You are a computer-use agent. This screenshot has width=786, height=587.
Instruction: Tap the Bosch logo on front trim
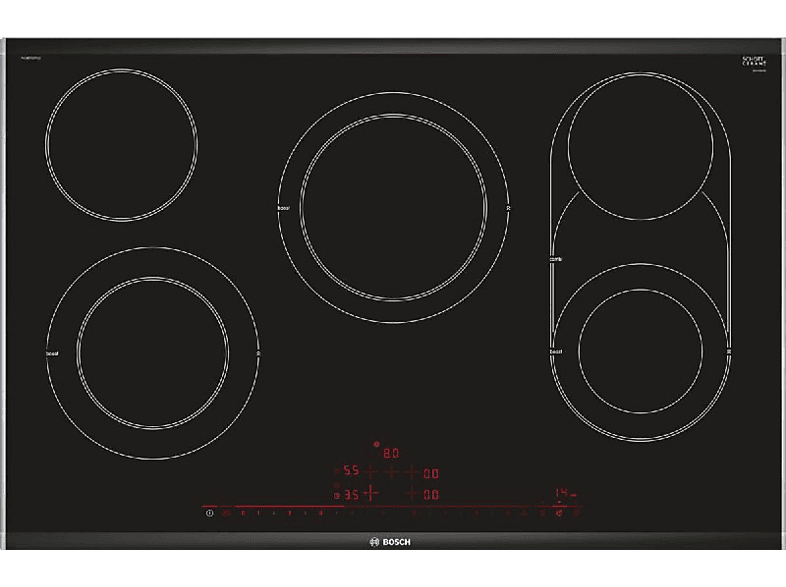(392, 541)
